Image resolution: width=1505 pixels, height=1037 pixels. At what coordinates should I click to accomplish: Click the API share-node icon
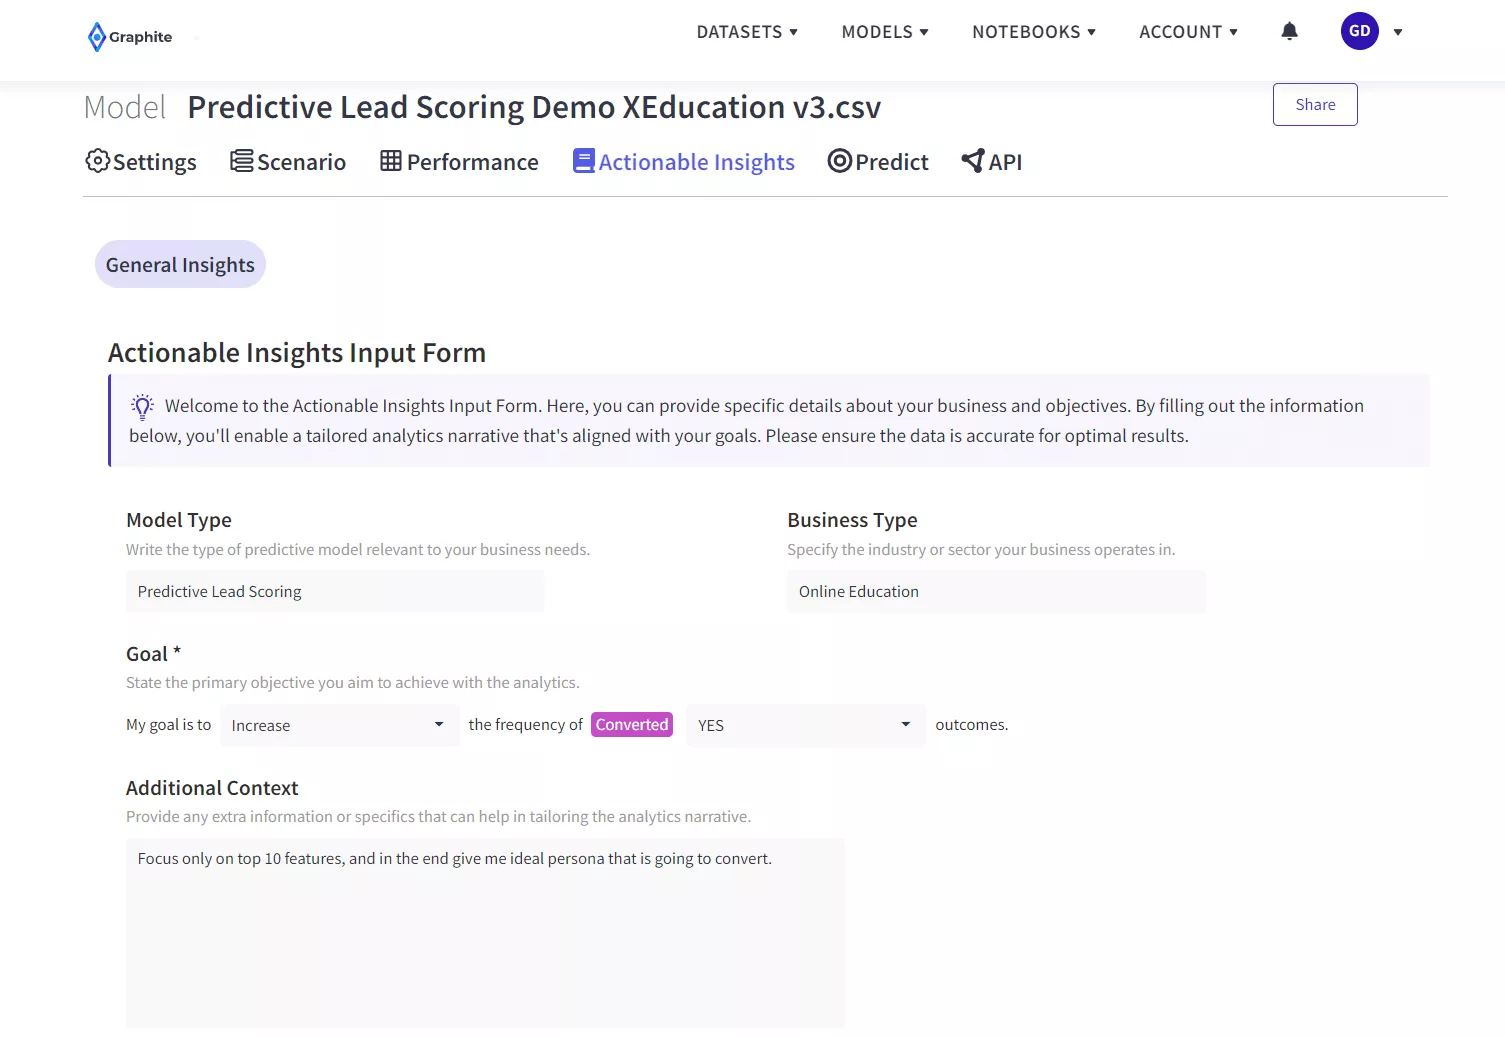pos(972,161)
